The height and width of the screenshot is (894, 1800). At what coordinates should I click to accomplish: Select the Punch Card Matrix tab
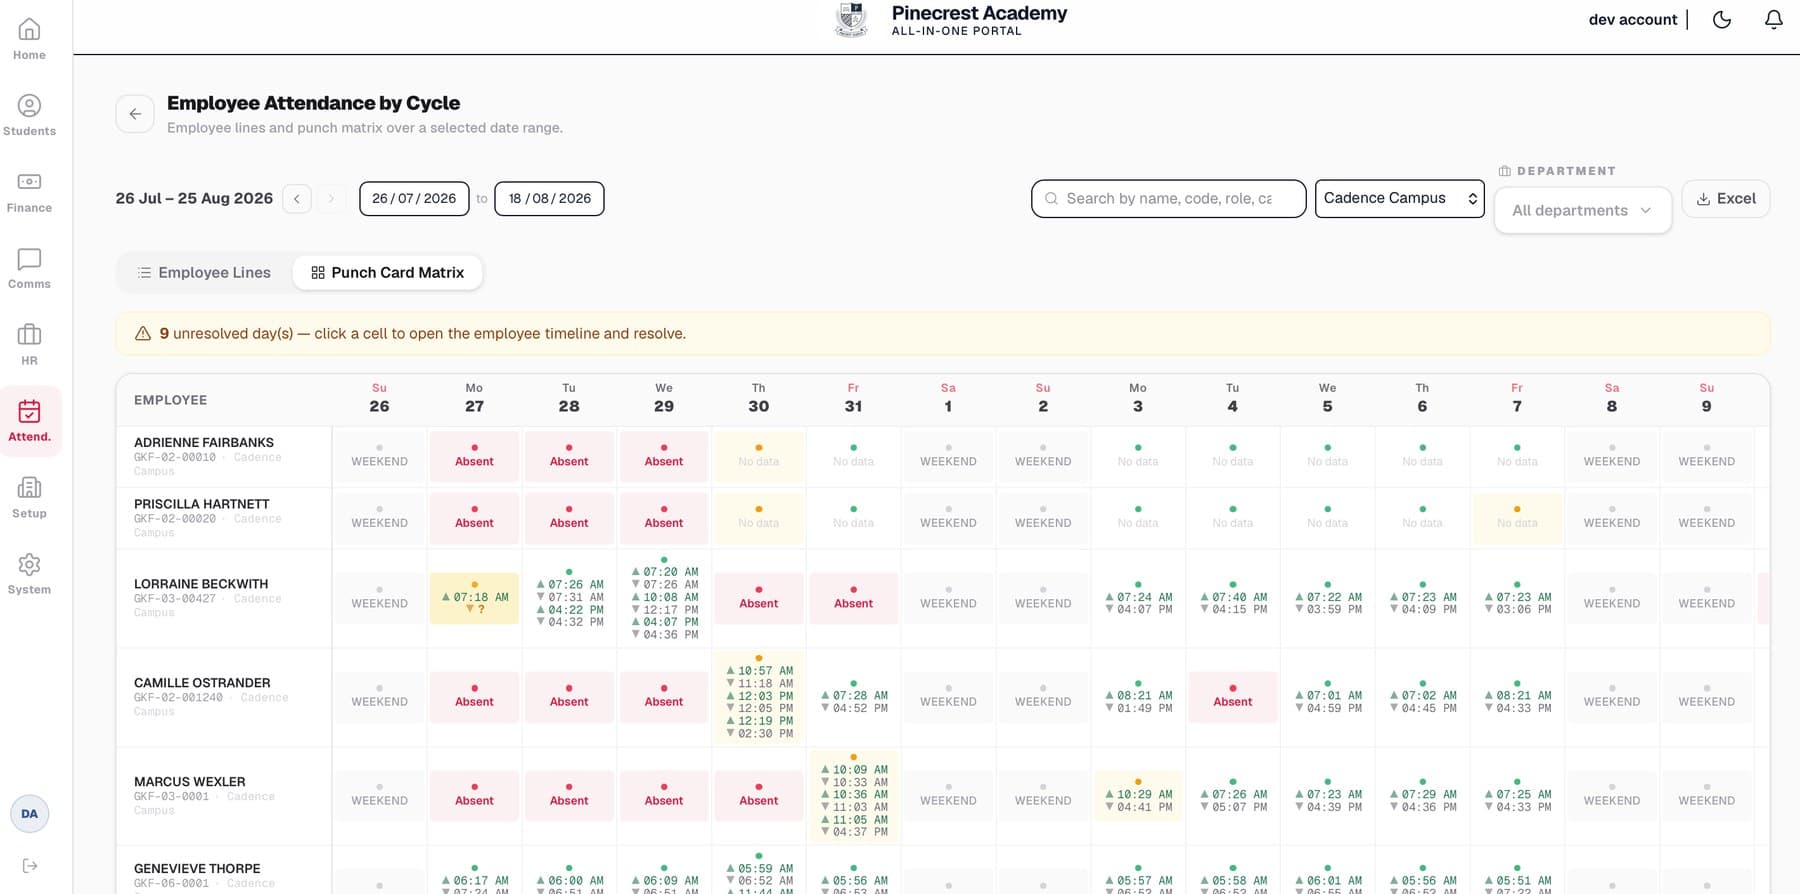[x=388, y=272]
